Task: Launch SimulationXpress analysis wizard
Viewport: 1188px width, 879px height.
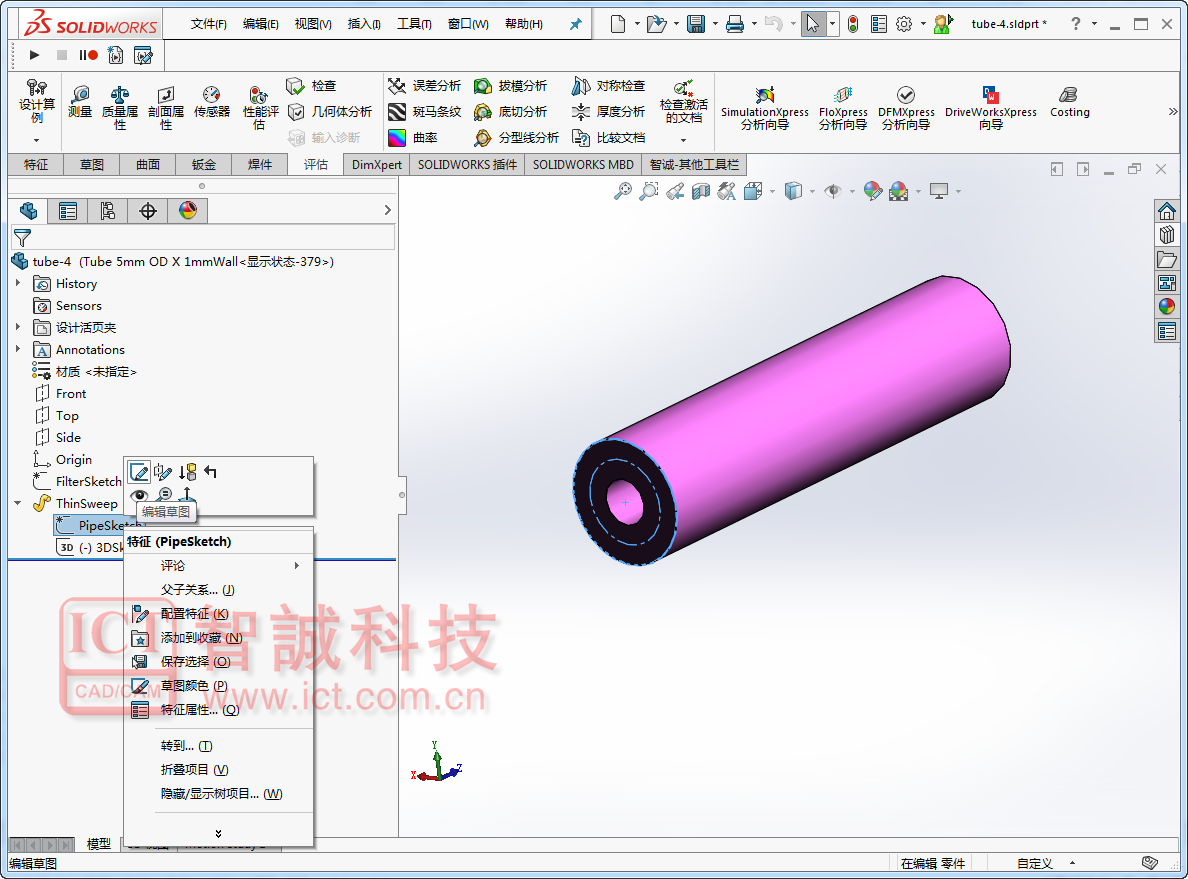Action: [764, 107]
